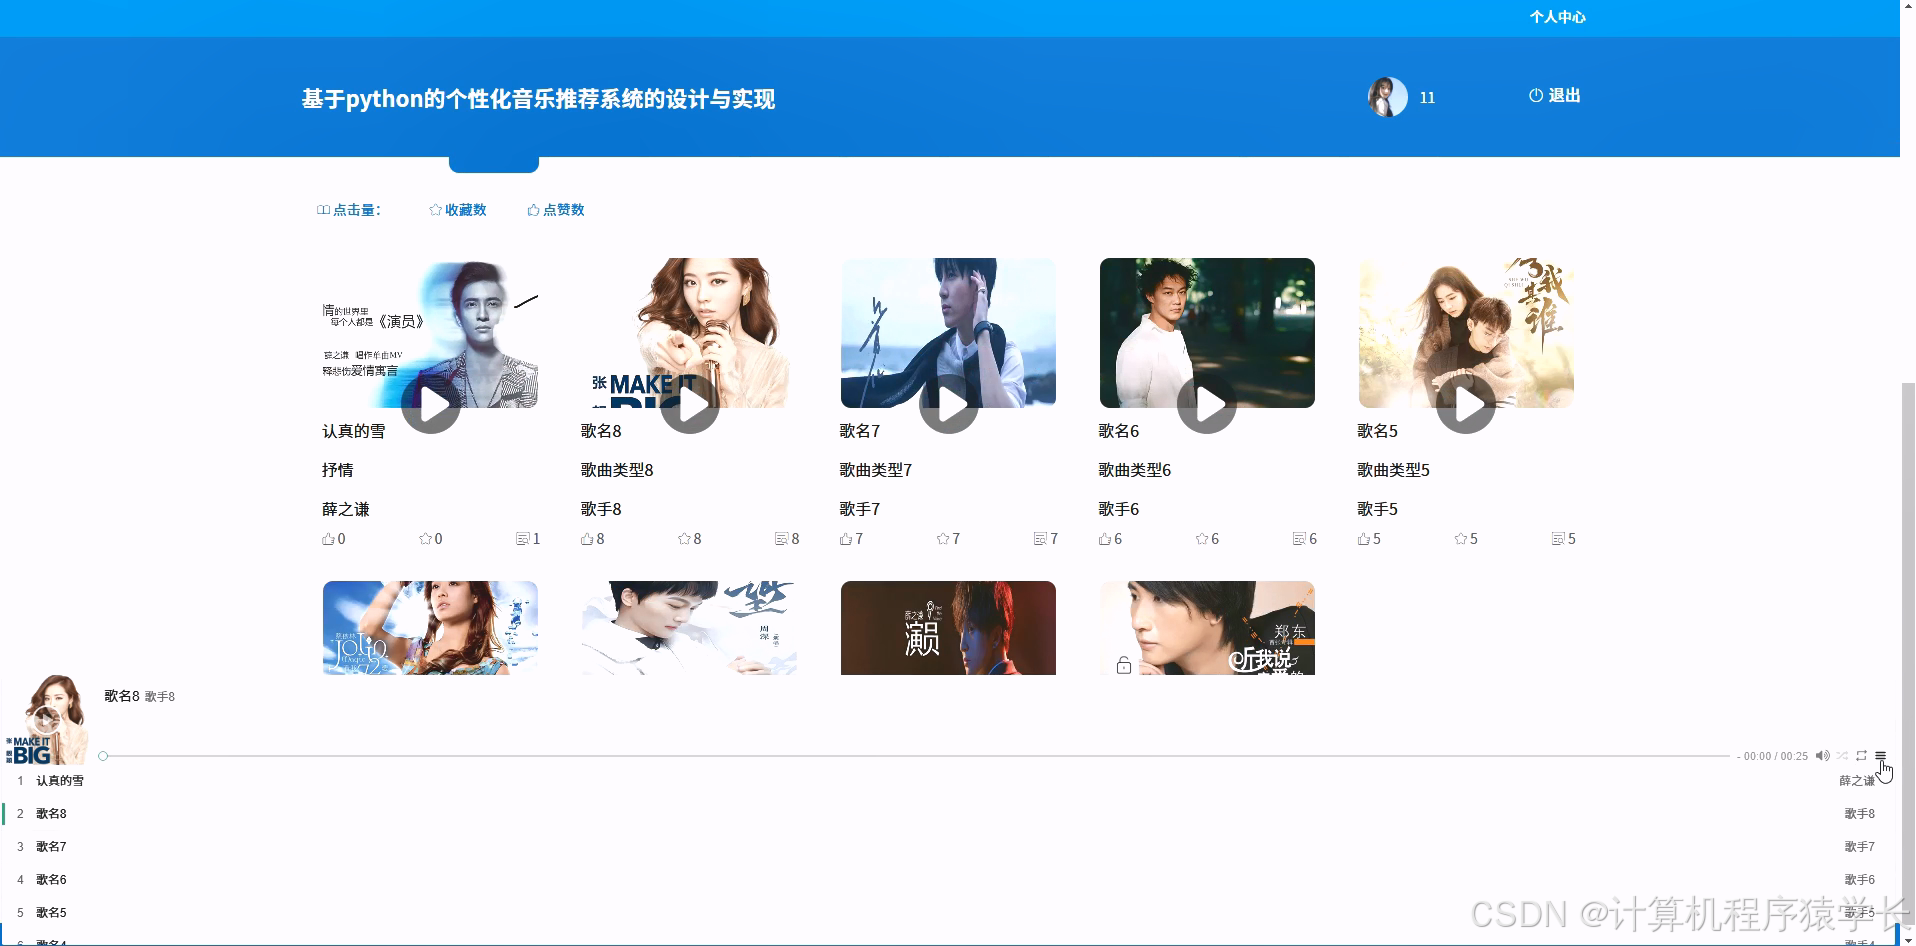This screenshot has width=1916, height=946.
Task: Open the 歌名7 comment icon
Action: tap(1040, 539)
